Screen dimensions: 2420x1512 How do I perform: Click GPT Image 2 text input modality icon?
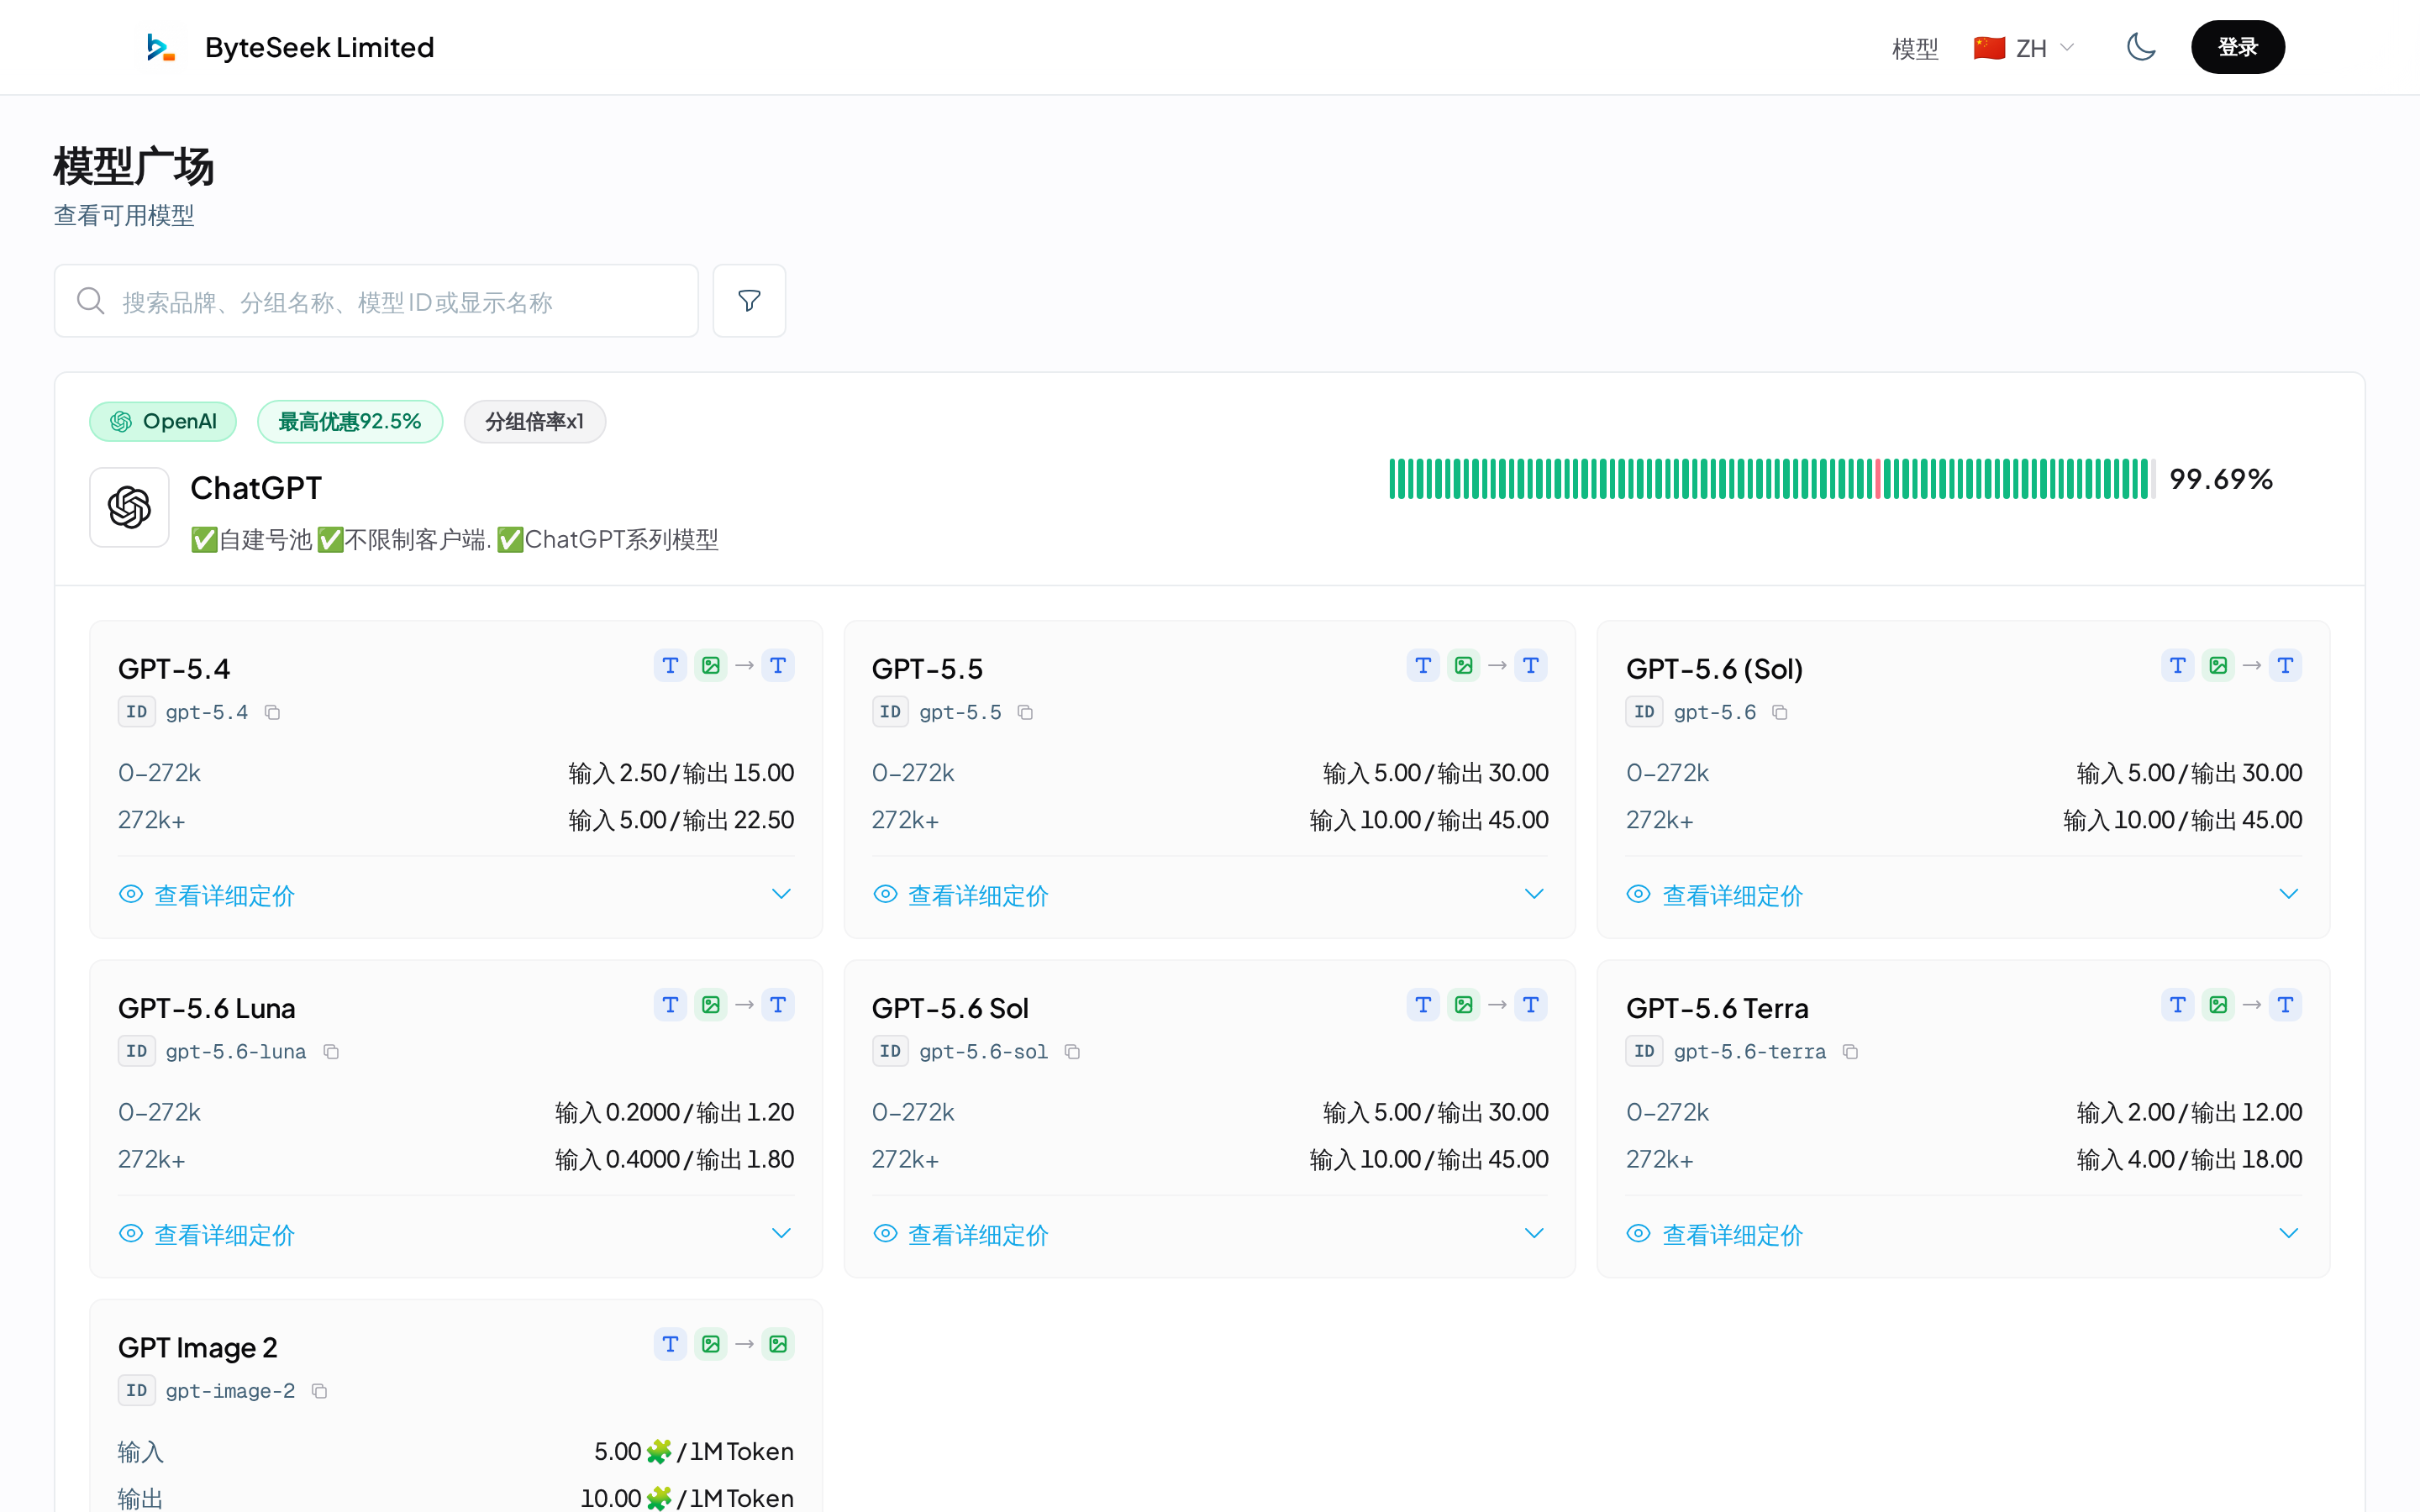click(670, 1344)
